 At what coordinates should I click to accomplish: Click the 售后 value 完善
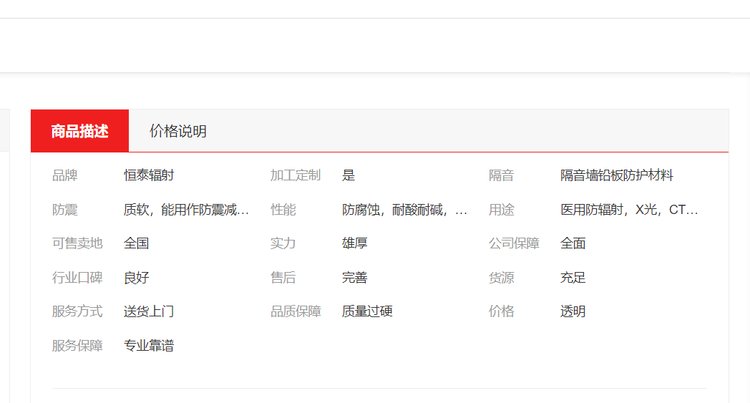coord(354,277)
